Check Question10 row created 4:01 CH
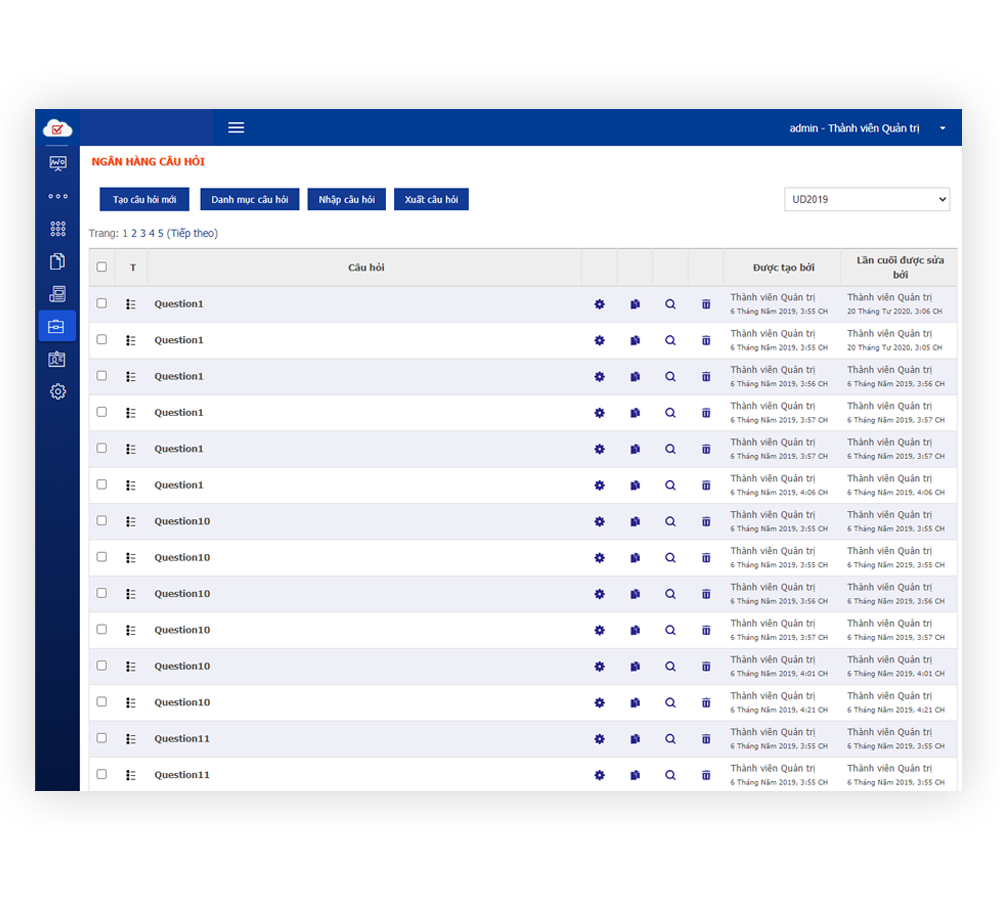1000x900 pixels. 101,665
